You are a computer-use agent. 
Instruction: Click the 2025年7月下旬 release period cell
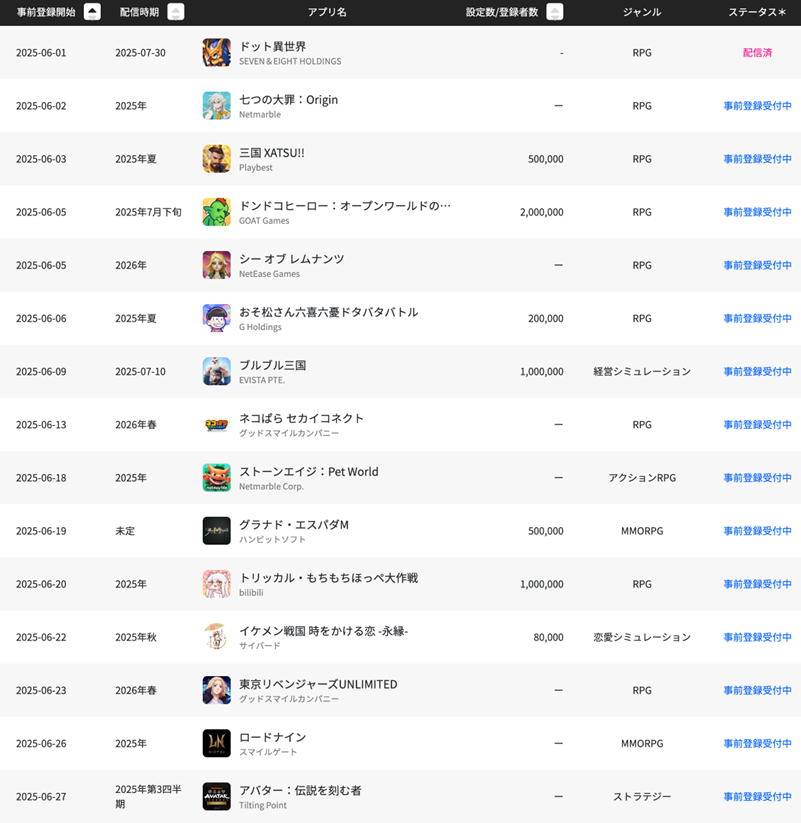(149, 212)
